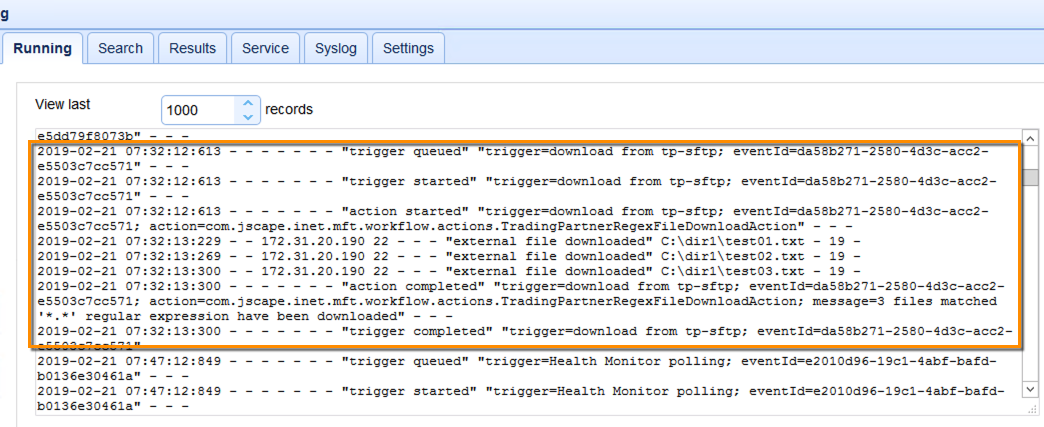This screenshot has height=427, width=1044.
Task: Click the "trigger queued" tp-sftp log line
Action: pos(400,152)
